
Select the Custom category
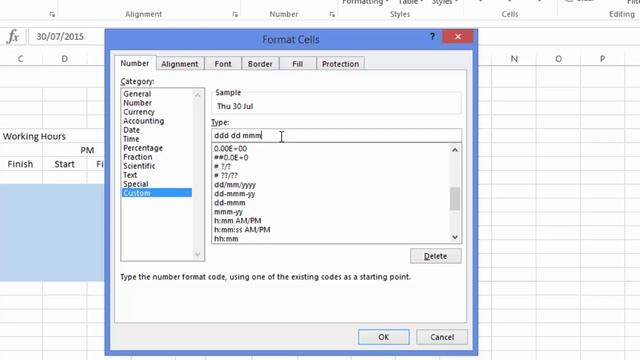[x=157, y=193]
